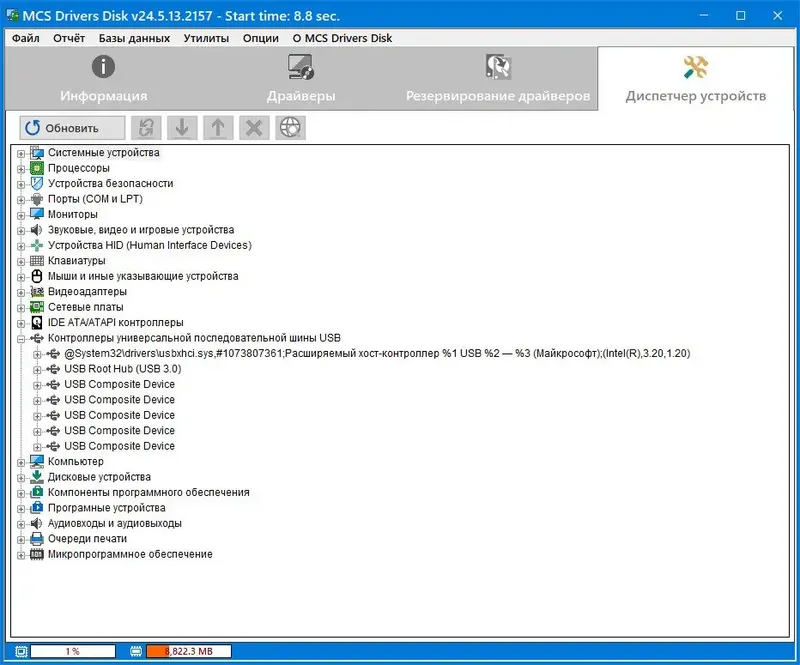Expand the Микропрограммное обеспечение node
The height and width of the screenshot is (665, 800).
click(x=21, y=555)
